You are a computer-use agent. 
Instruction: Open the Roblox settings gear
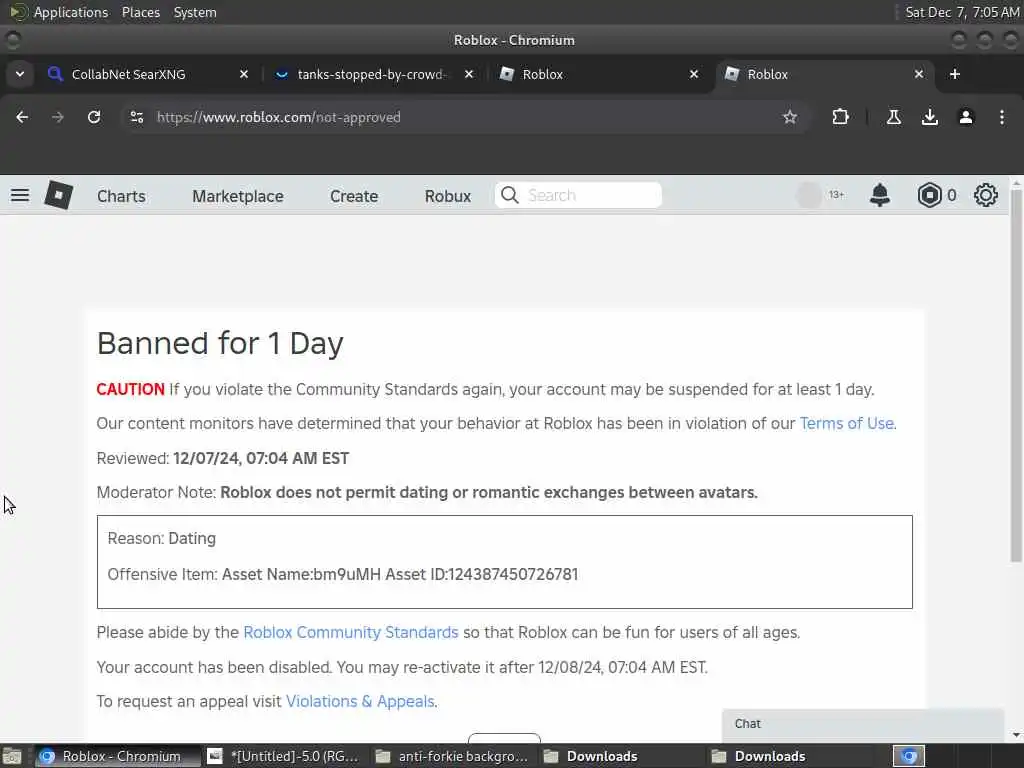click(x=985, y=195)
